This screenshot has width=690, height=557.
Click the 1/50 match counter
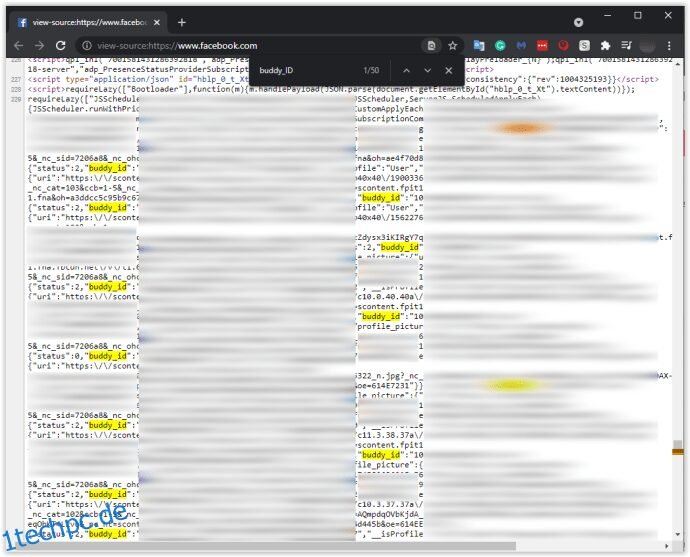pos(371,70)
